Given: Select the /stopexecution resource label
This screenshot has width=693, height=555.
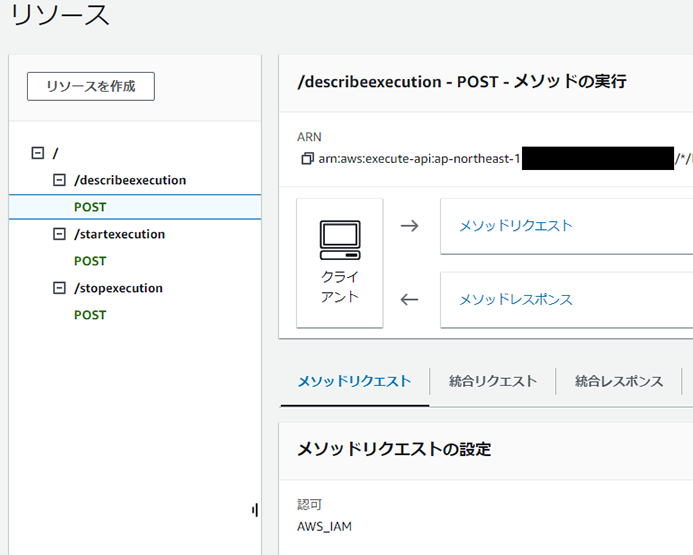Looking at the screenshot, I should point(119,288).
